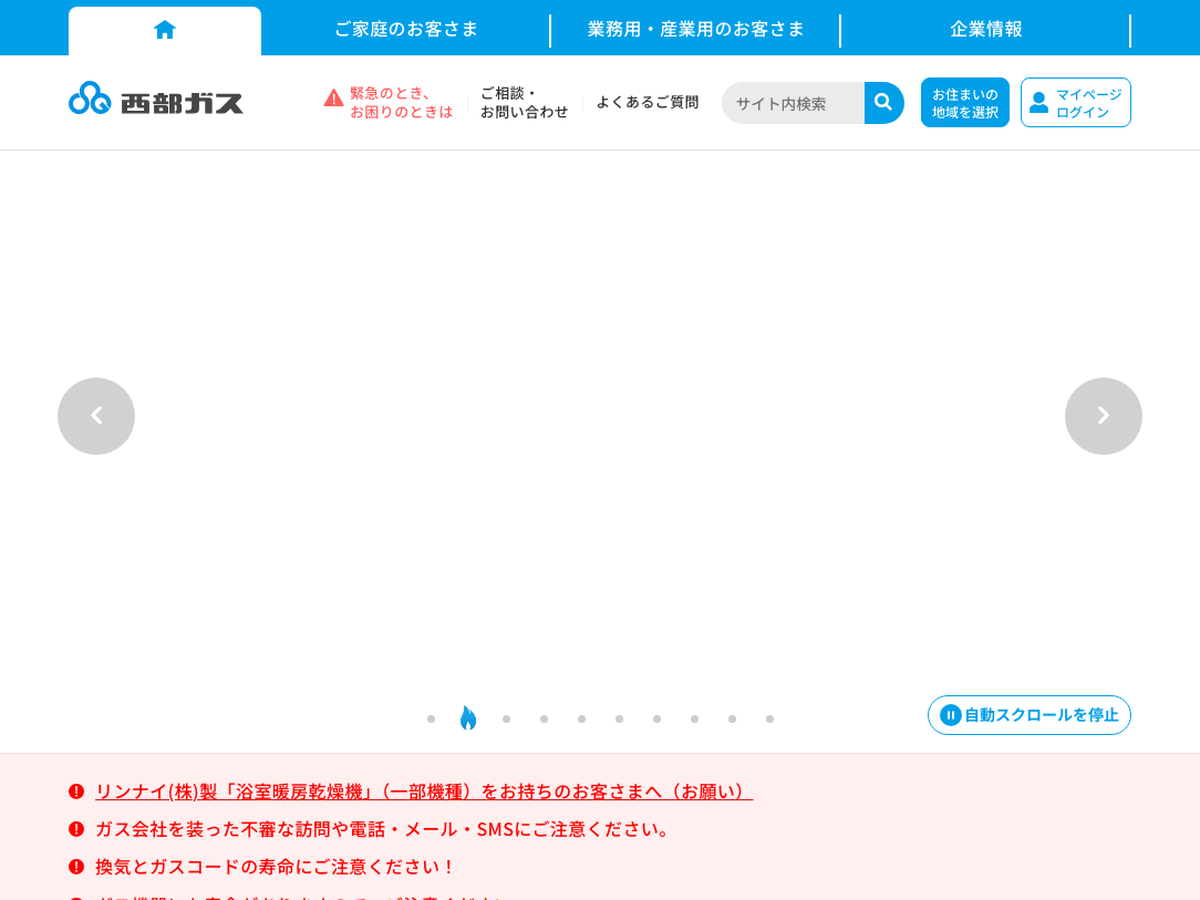1200x900 pixels.
Task: Go to previous slide with left arrow
Action: 96,416
